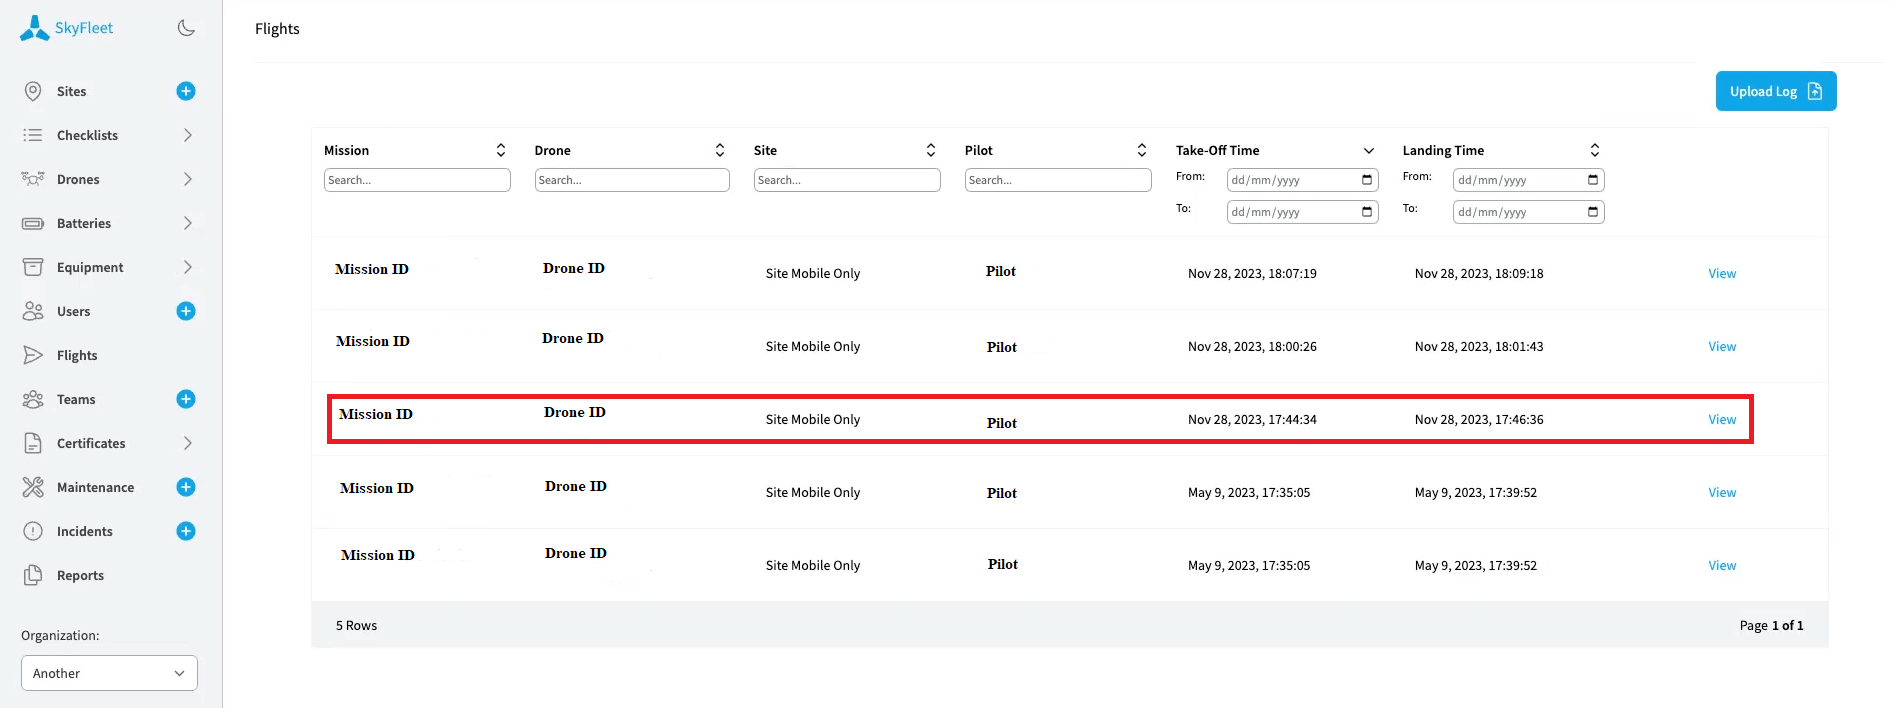
Task: Expand the Checklists submenu chevron
Action: pyautogui.click(x=187, y=135)
